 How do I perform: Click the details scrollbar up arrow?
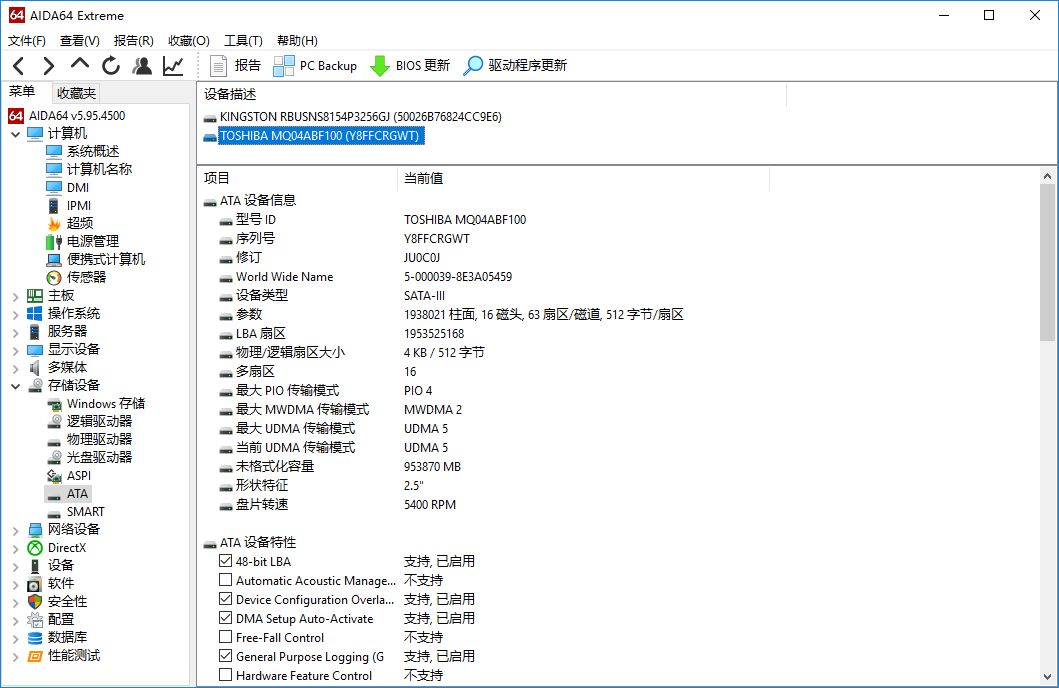[1048, 176]
